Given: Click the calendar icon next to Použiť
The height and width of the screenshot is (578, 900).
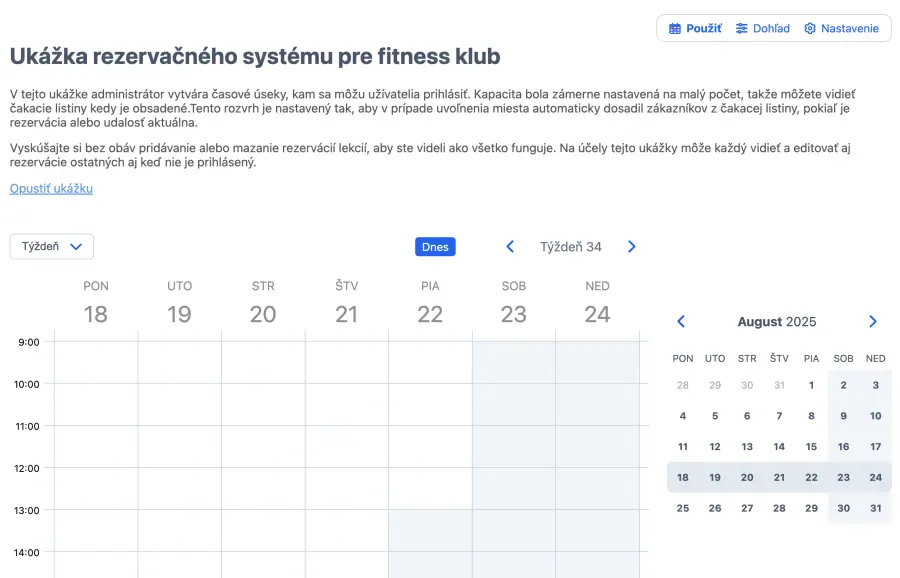Looking at the screenshot, I should [x=675, y=29].
